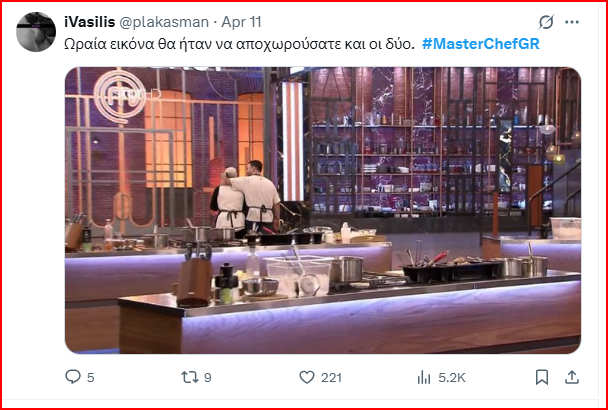Open the @plakasman handle link
The width and height of the screenshot is (608, 410).
tap(164, 22)
